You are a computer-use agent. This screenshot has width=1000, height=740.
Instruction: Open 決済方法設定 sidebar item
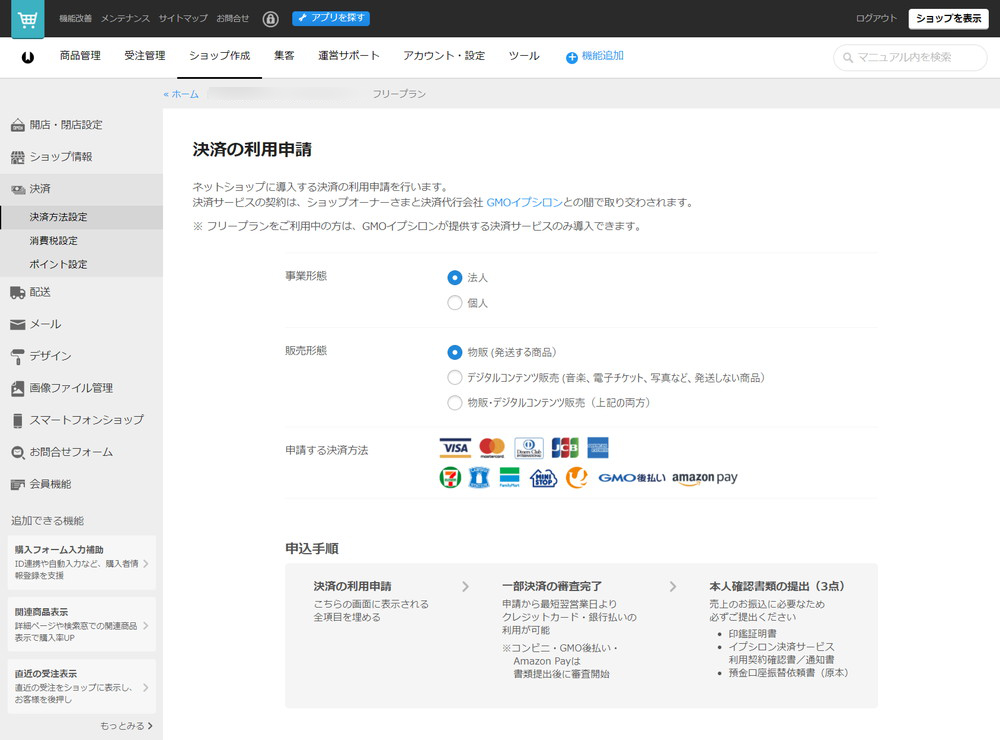point(82,217)
